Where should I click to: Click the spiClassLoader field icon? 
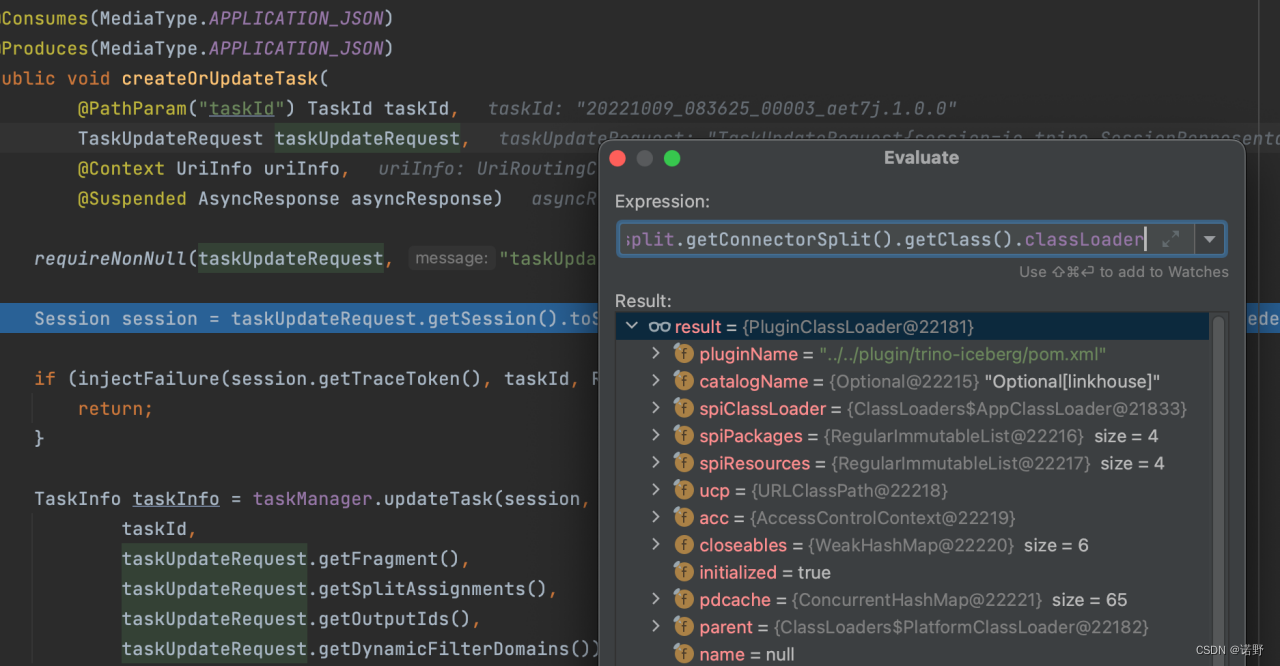point(683,408)
